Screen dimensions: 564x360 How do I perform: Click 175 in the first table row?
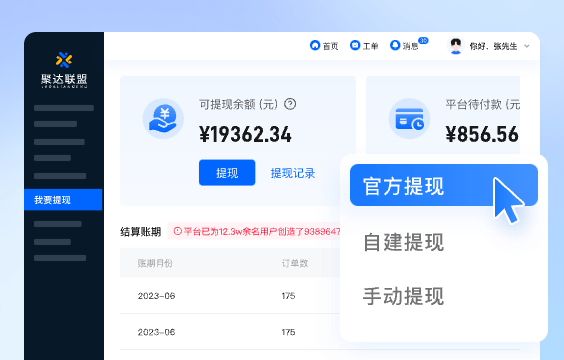[288, 296]
